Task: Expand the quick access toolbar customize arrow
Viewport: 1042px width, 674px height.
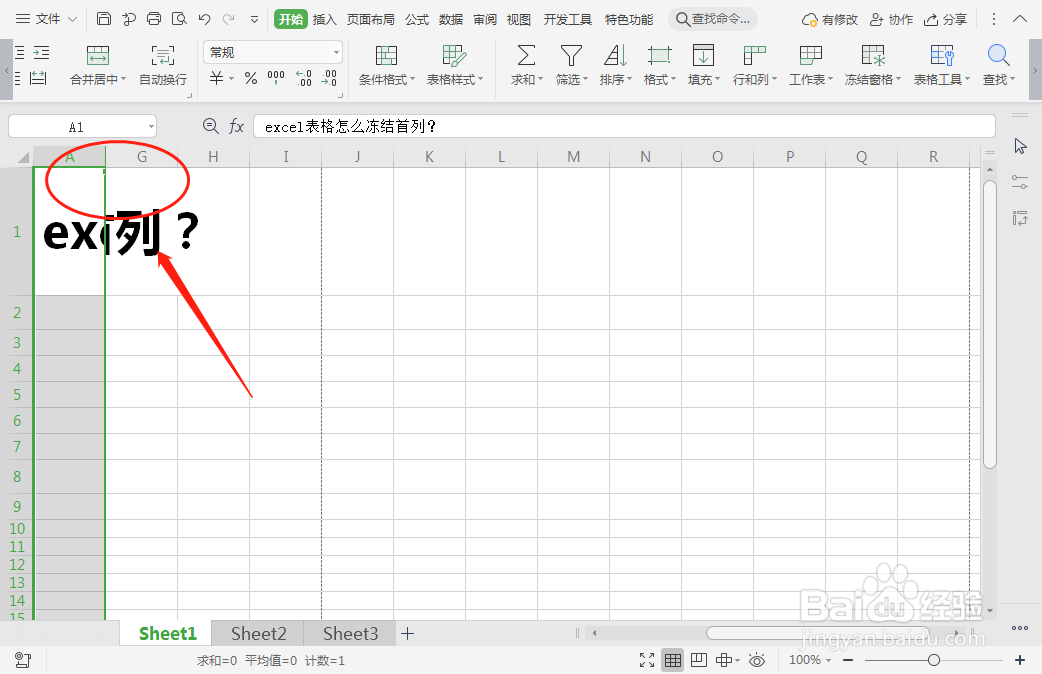Action: click(x=254, y=19)
